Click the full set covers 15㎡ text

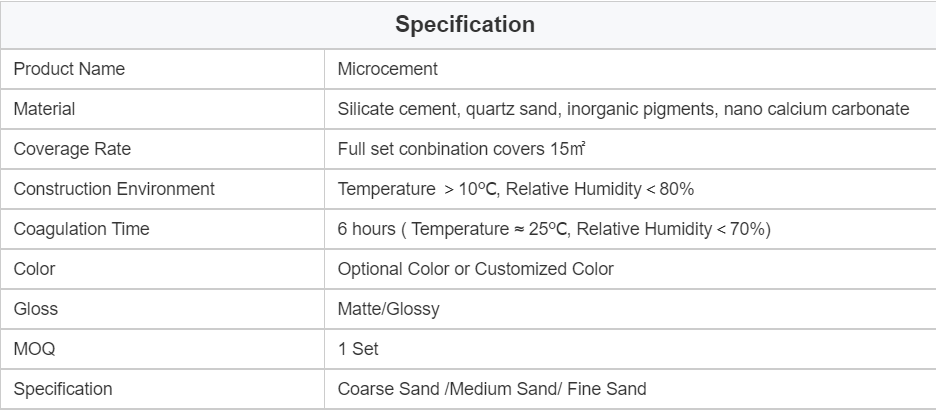pos(461,149)
